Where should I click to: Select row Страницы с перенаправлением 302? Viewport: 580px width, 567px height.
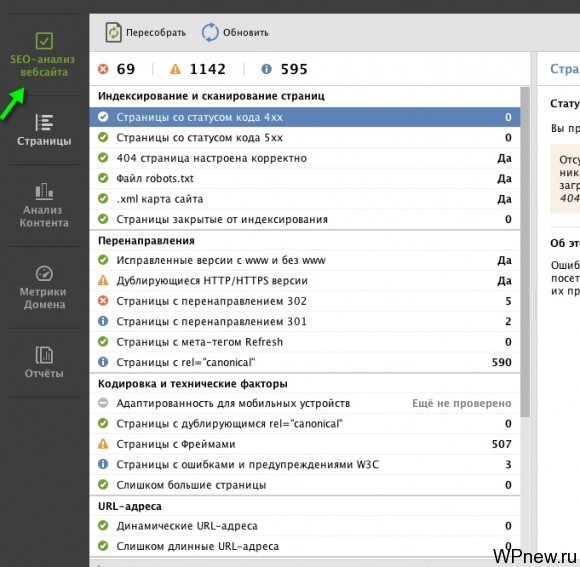pyautogui.click(x=305, y=301)
